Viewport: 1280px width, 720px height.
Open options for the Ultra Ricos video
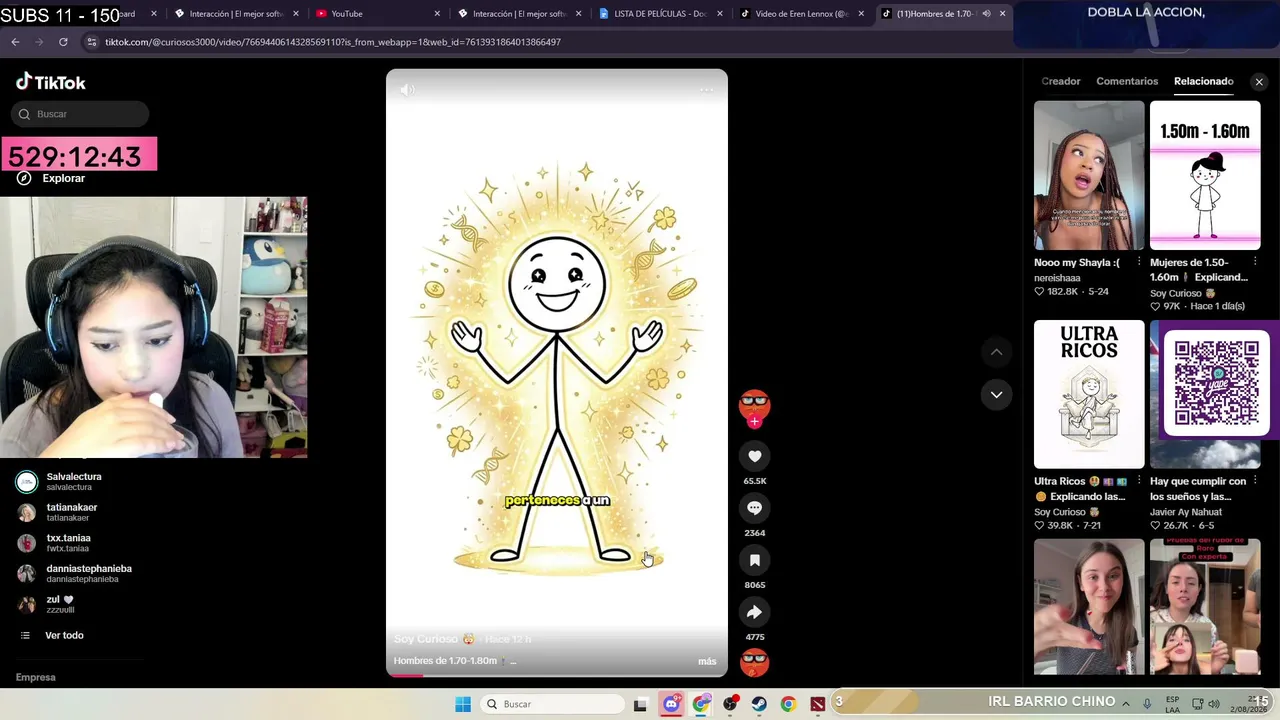point(1139,481)
